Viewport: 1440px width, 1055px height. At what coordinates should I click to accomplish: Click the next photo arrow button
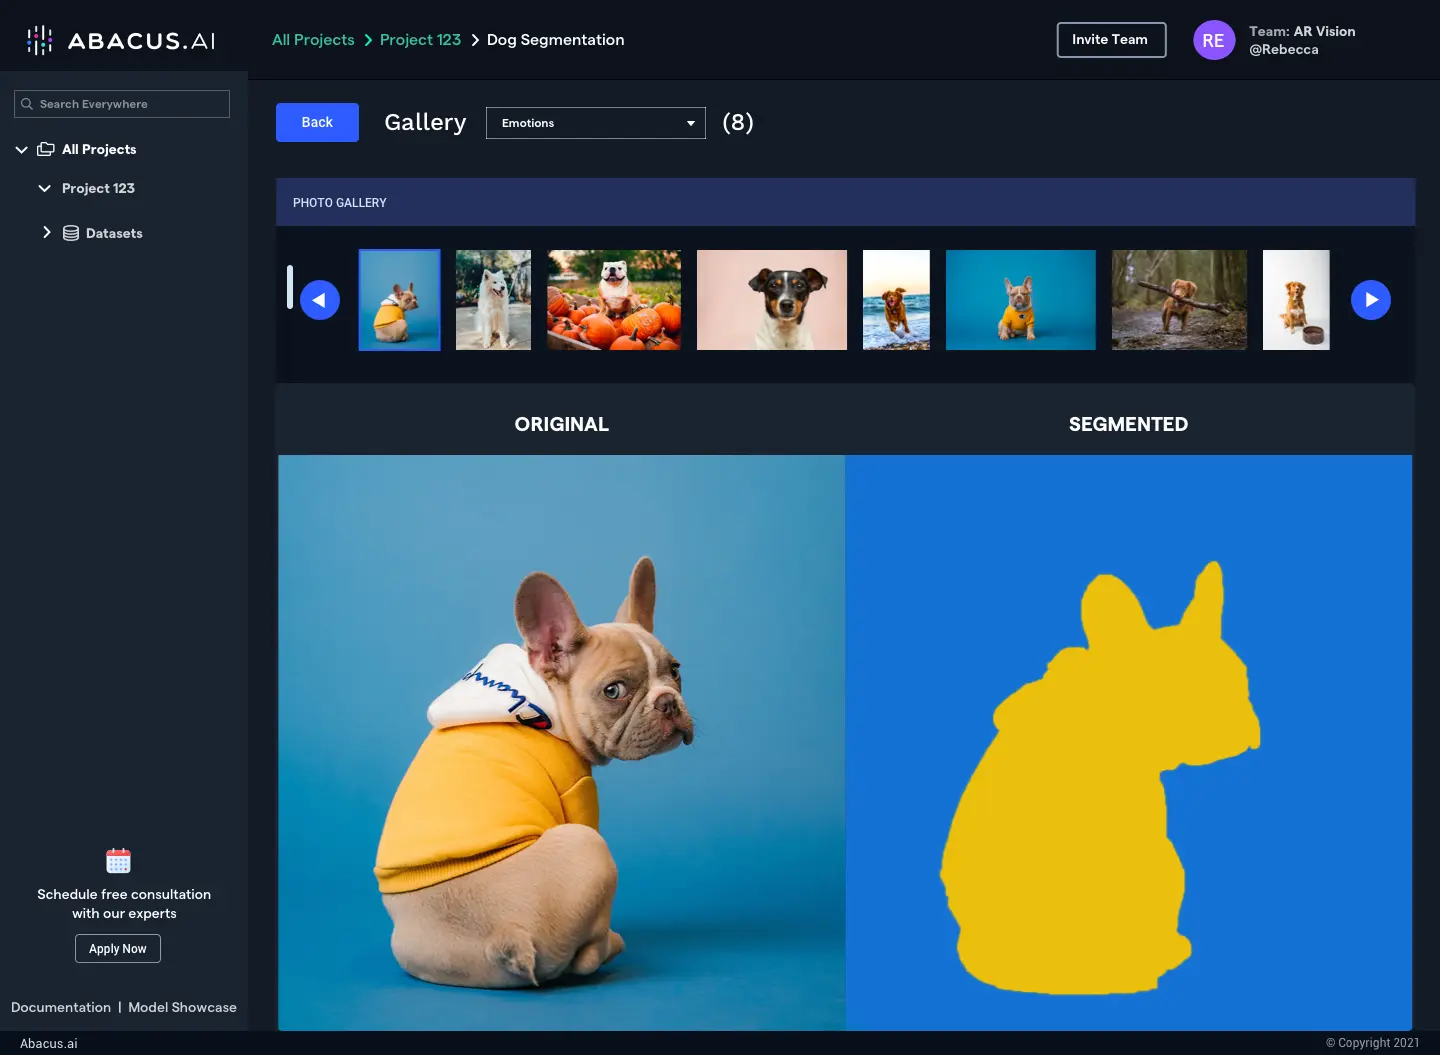(x=1370, y=300)
